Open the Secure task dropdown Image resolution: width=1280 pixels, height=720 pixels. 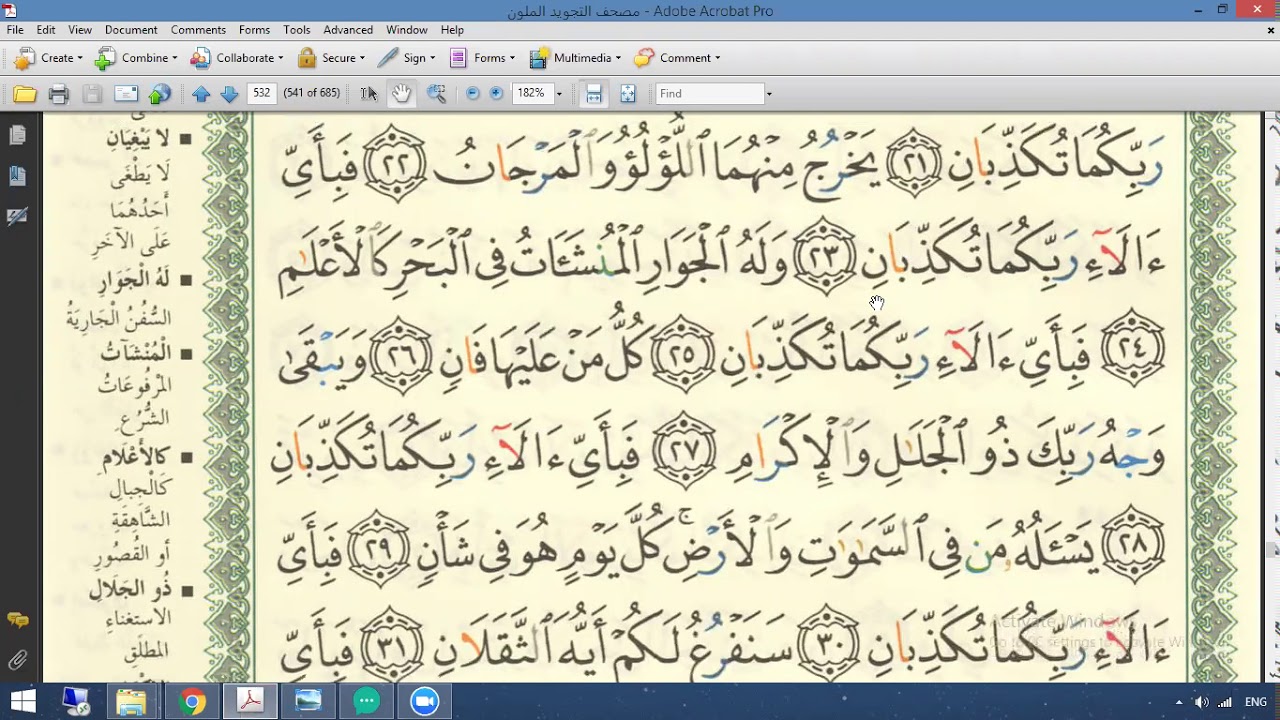pos(332,58)
